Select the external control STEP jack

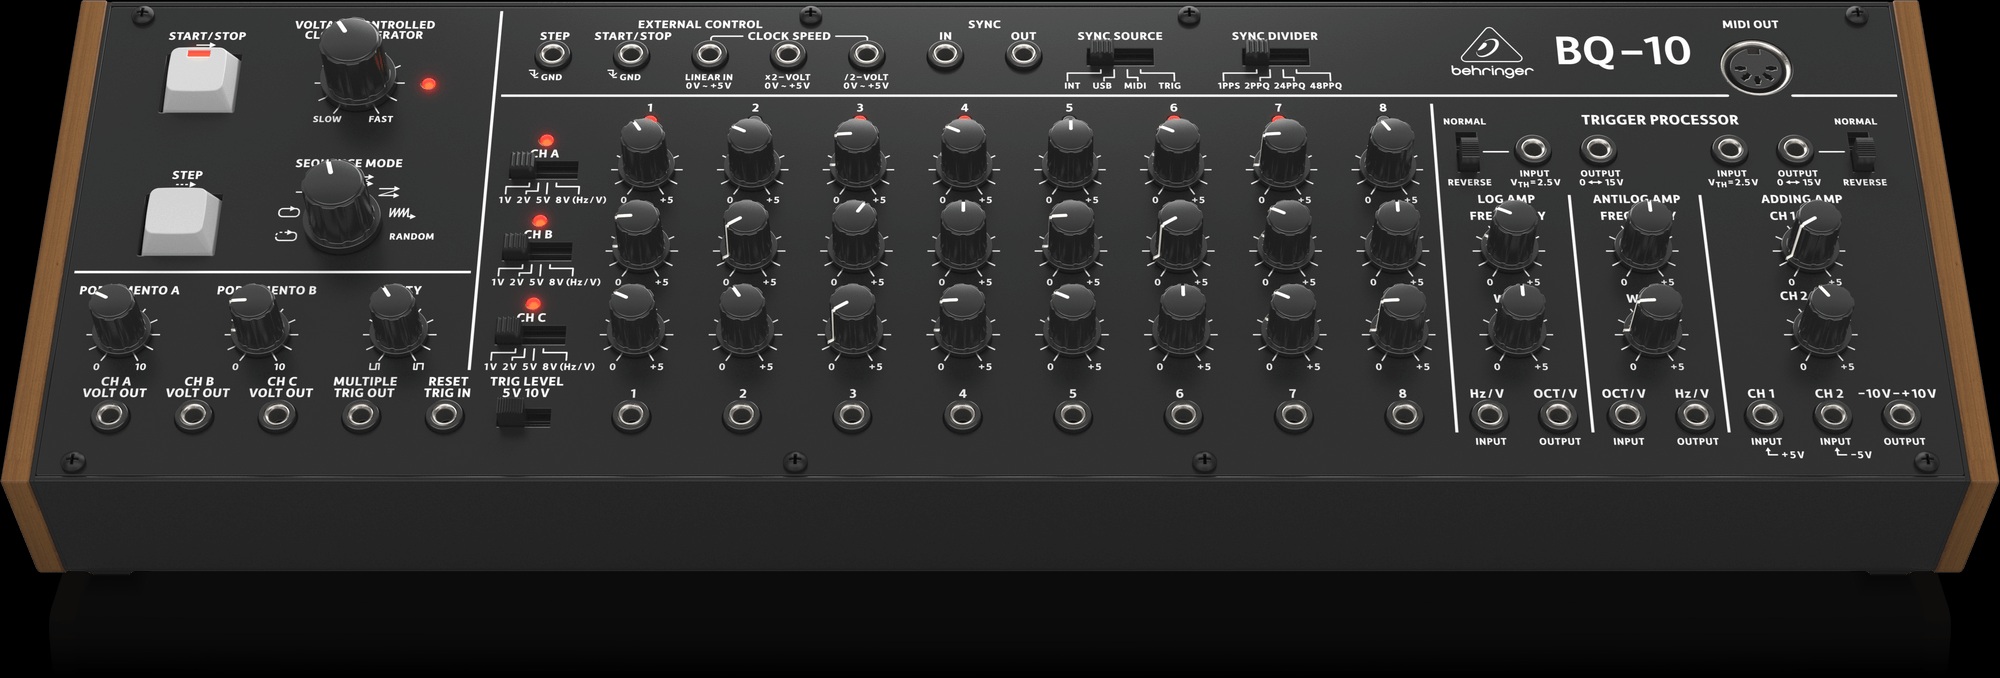tap(553, 57)
